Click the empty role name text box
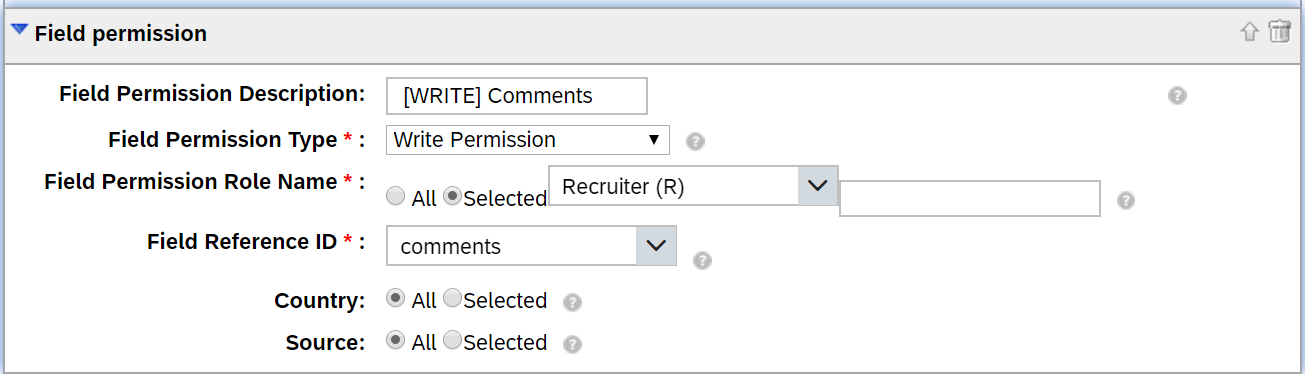The width and height of the screenshot is (1305, 374). (970, 198)
